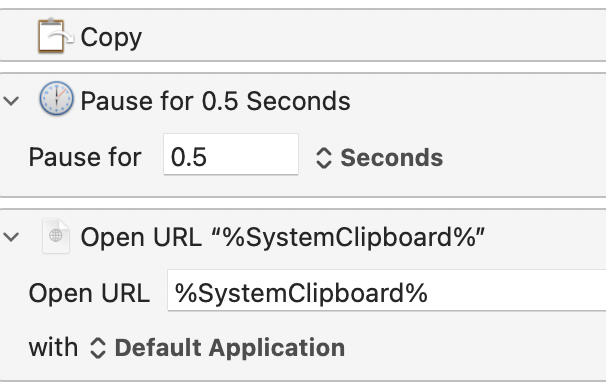
Task: Click empty area right of Default Application
Action: [475, 348]
